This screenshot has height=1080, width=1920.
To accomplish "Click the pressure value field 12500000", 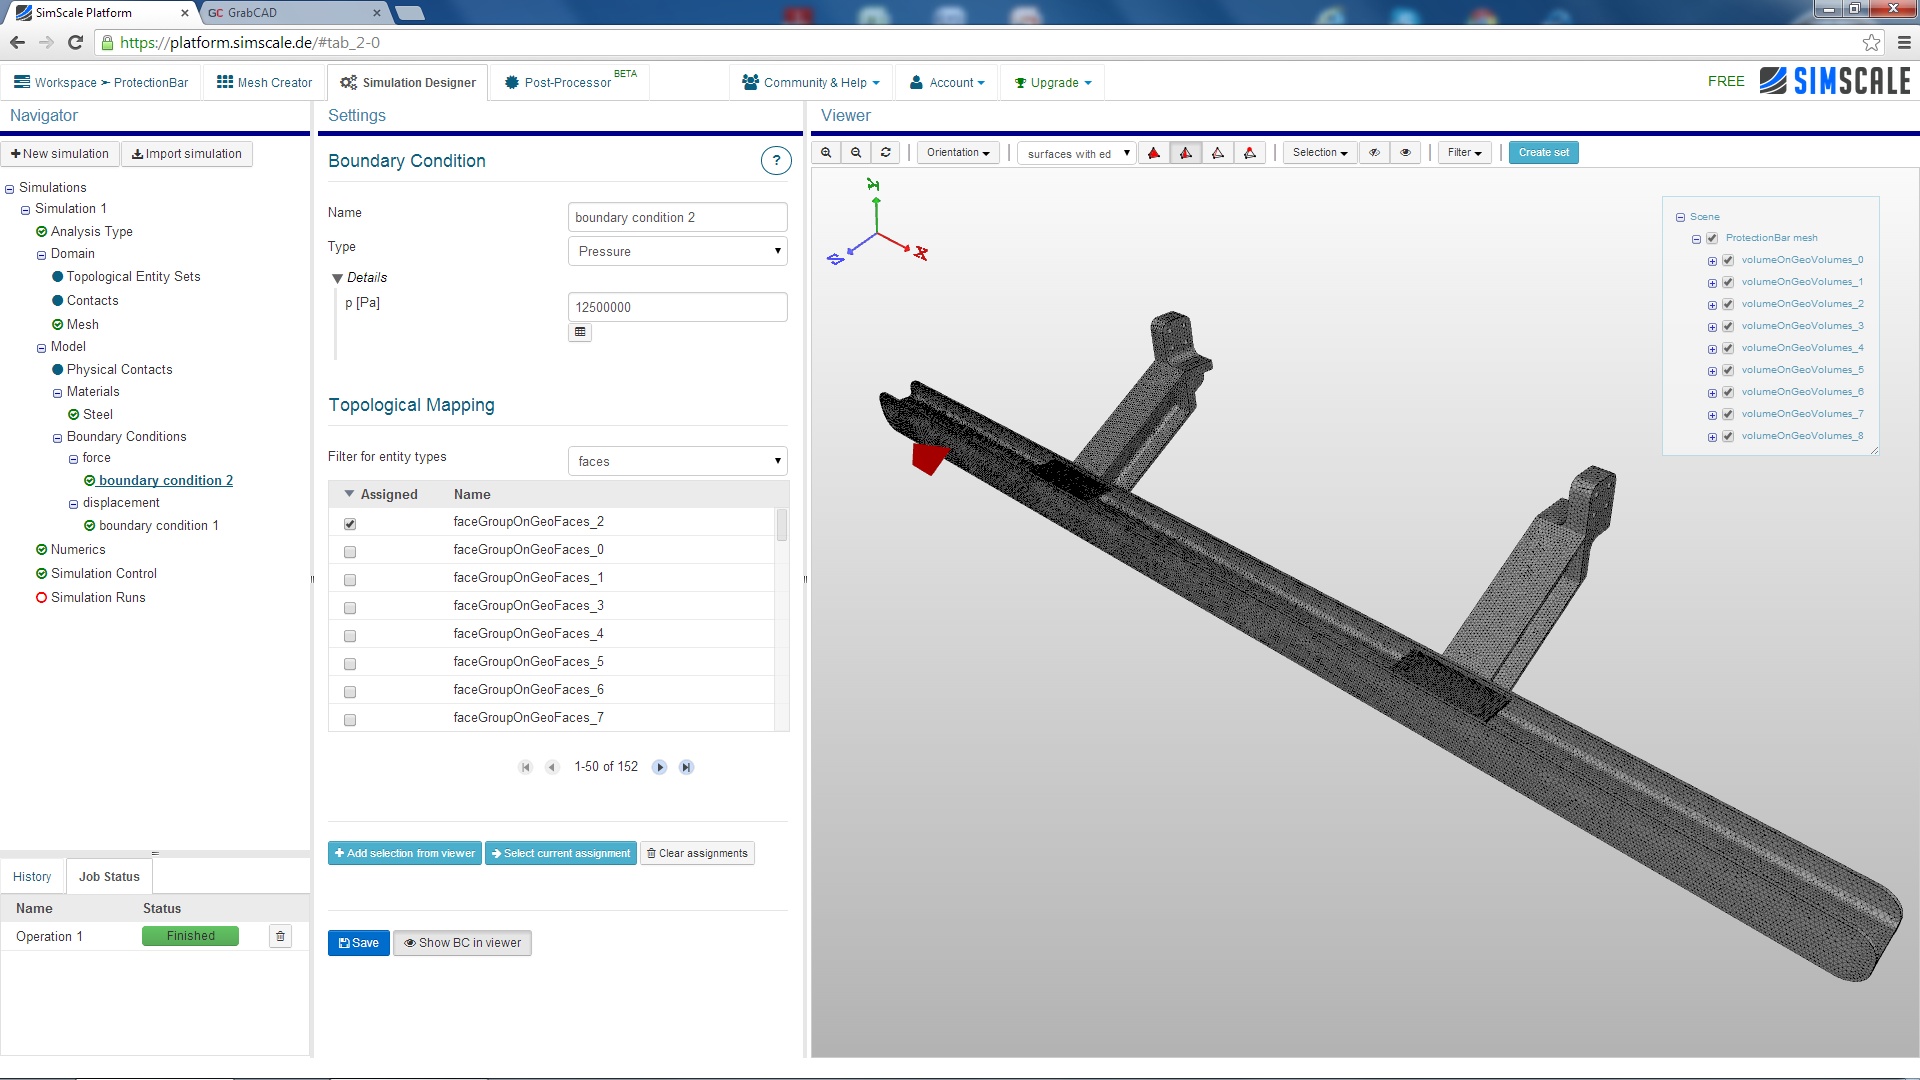I will tap(678, 308).
